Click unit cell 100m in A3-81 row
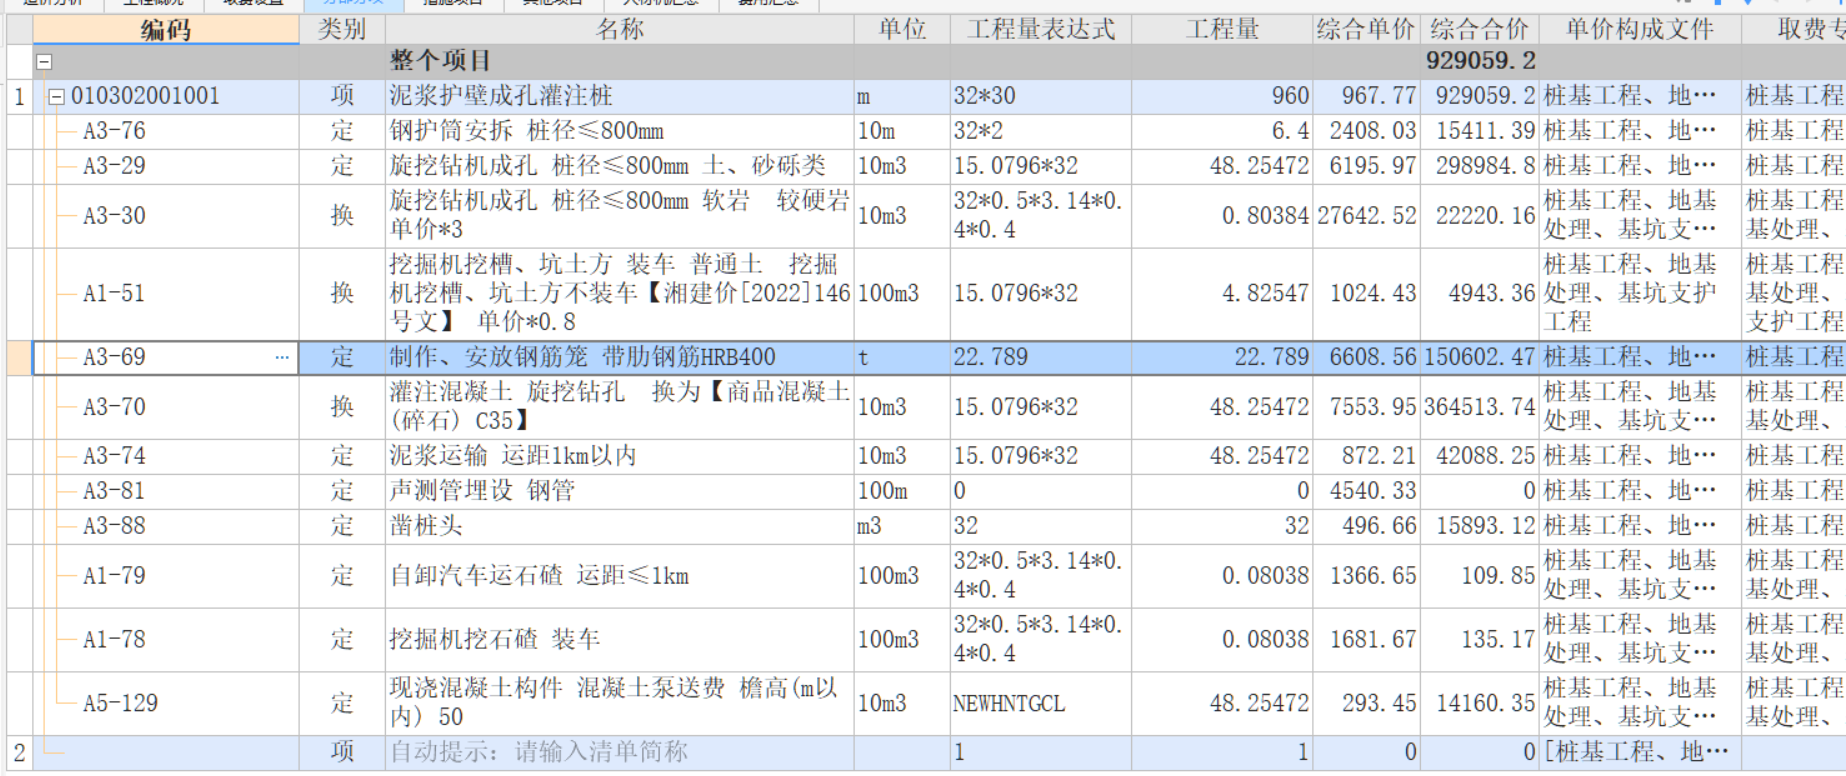 (902, 491)
